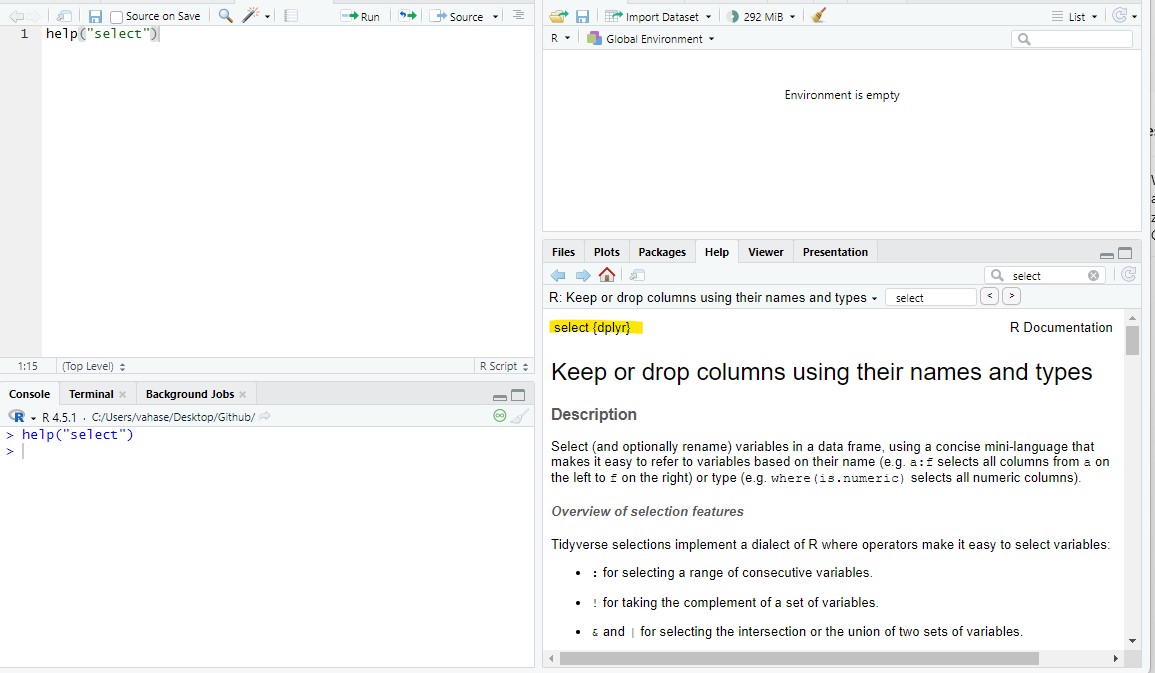Click the forward arrow in Help navigation
The width and height of the screenshot is (1155, 673).
pos(584,274)
